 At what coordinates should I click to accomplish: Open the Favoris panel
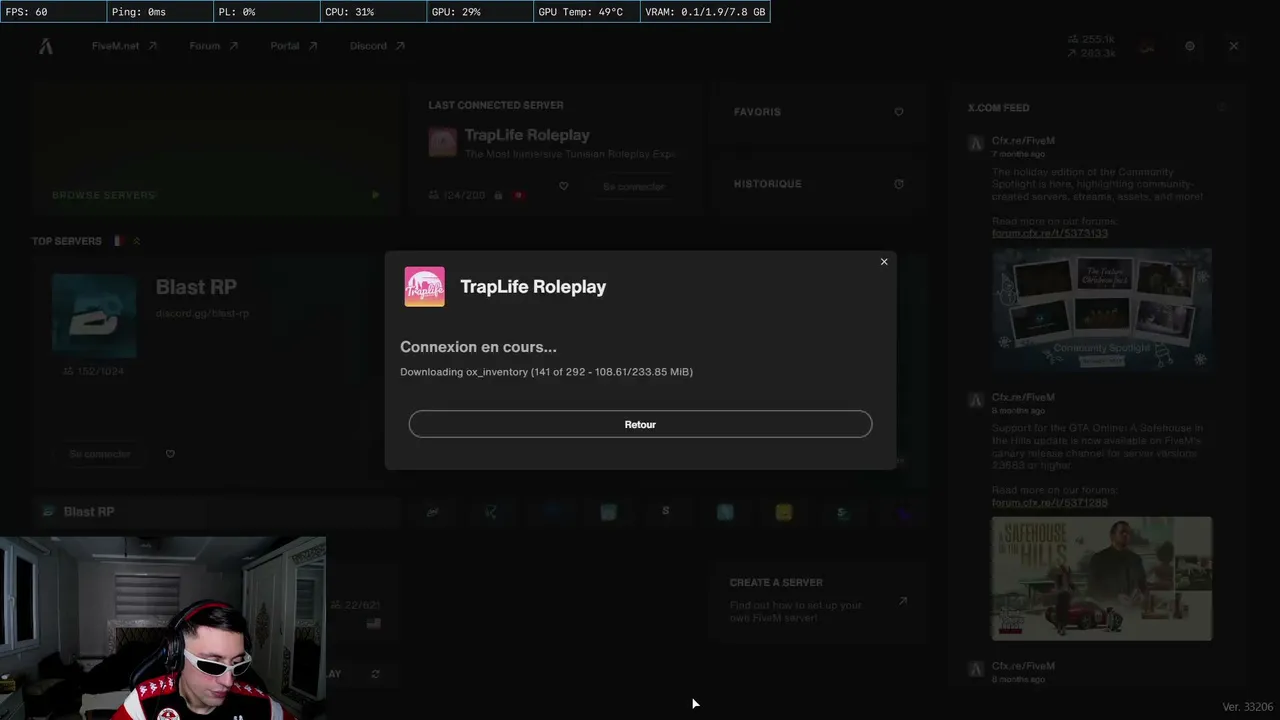tap(819, 112)
